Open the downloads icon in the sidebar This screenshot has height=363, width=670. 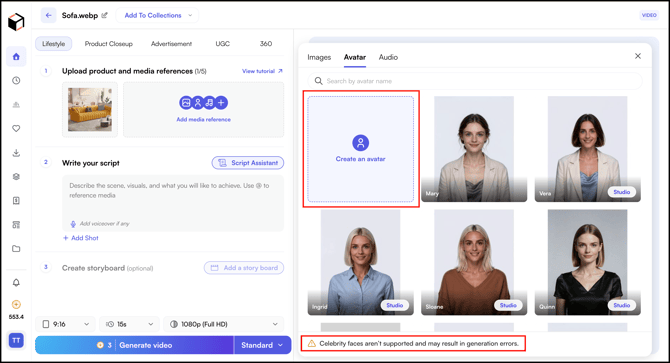tap(16, 153)
